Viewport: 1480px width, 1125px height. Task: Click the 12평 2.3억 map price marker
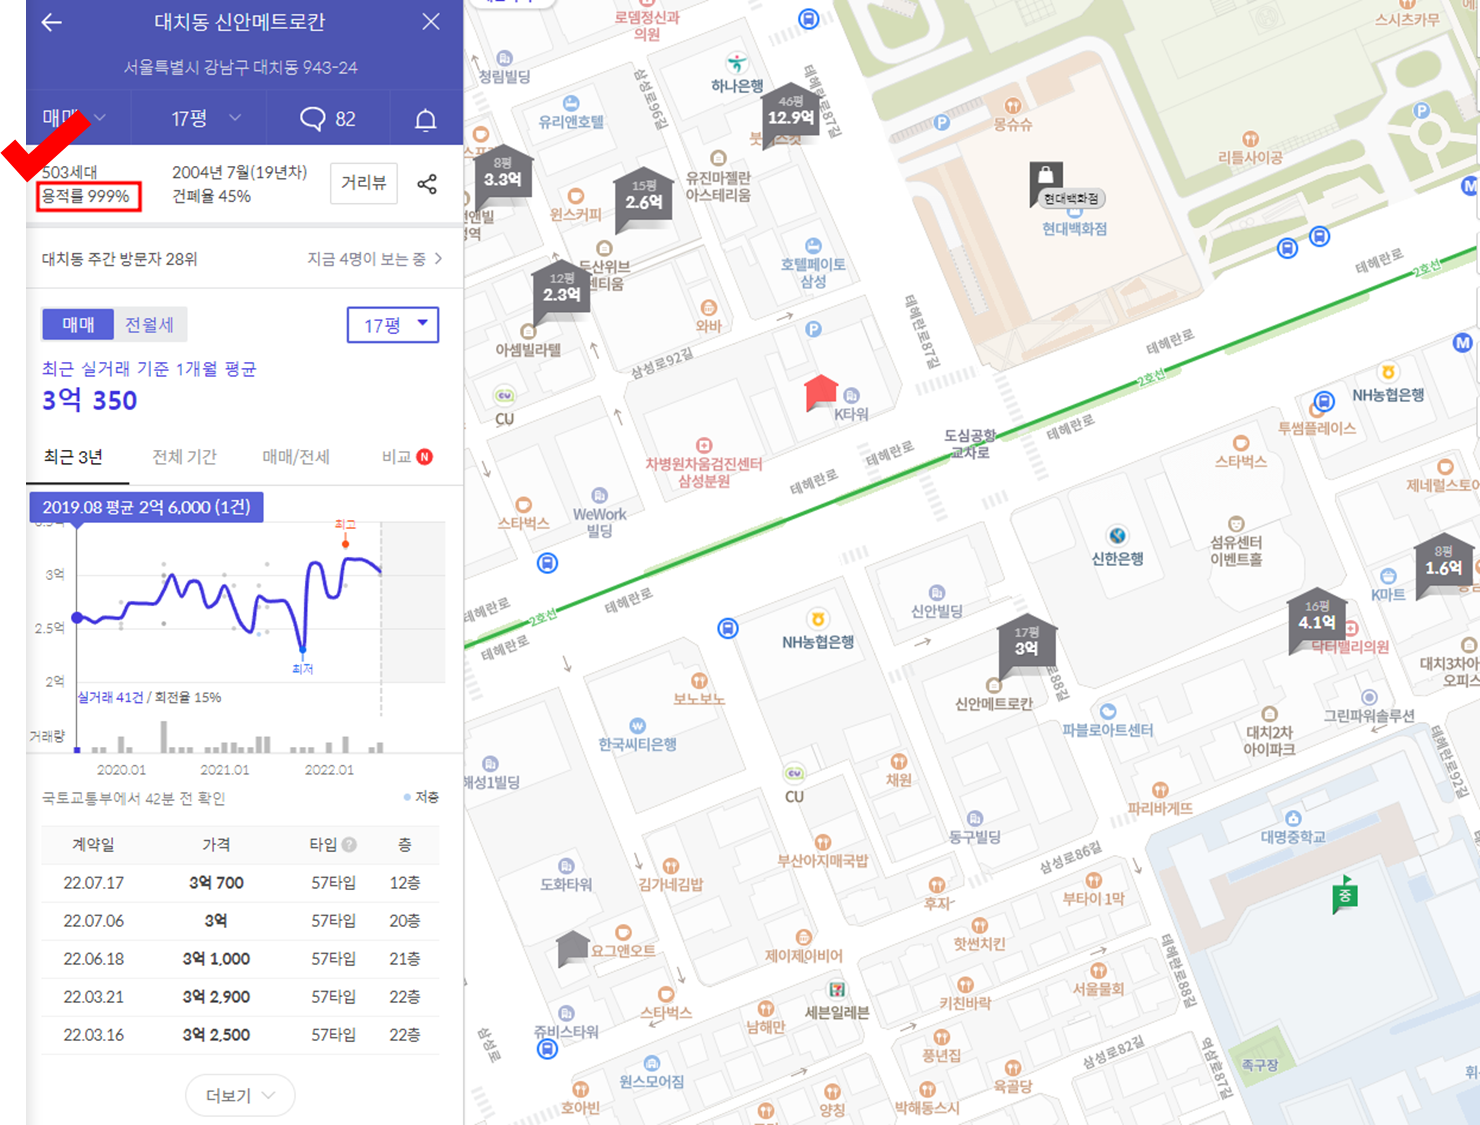[x=562, y=291]
